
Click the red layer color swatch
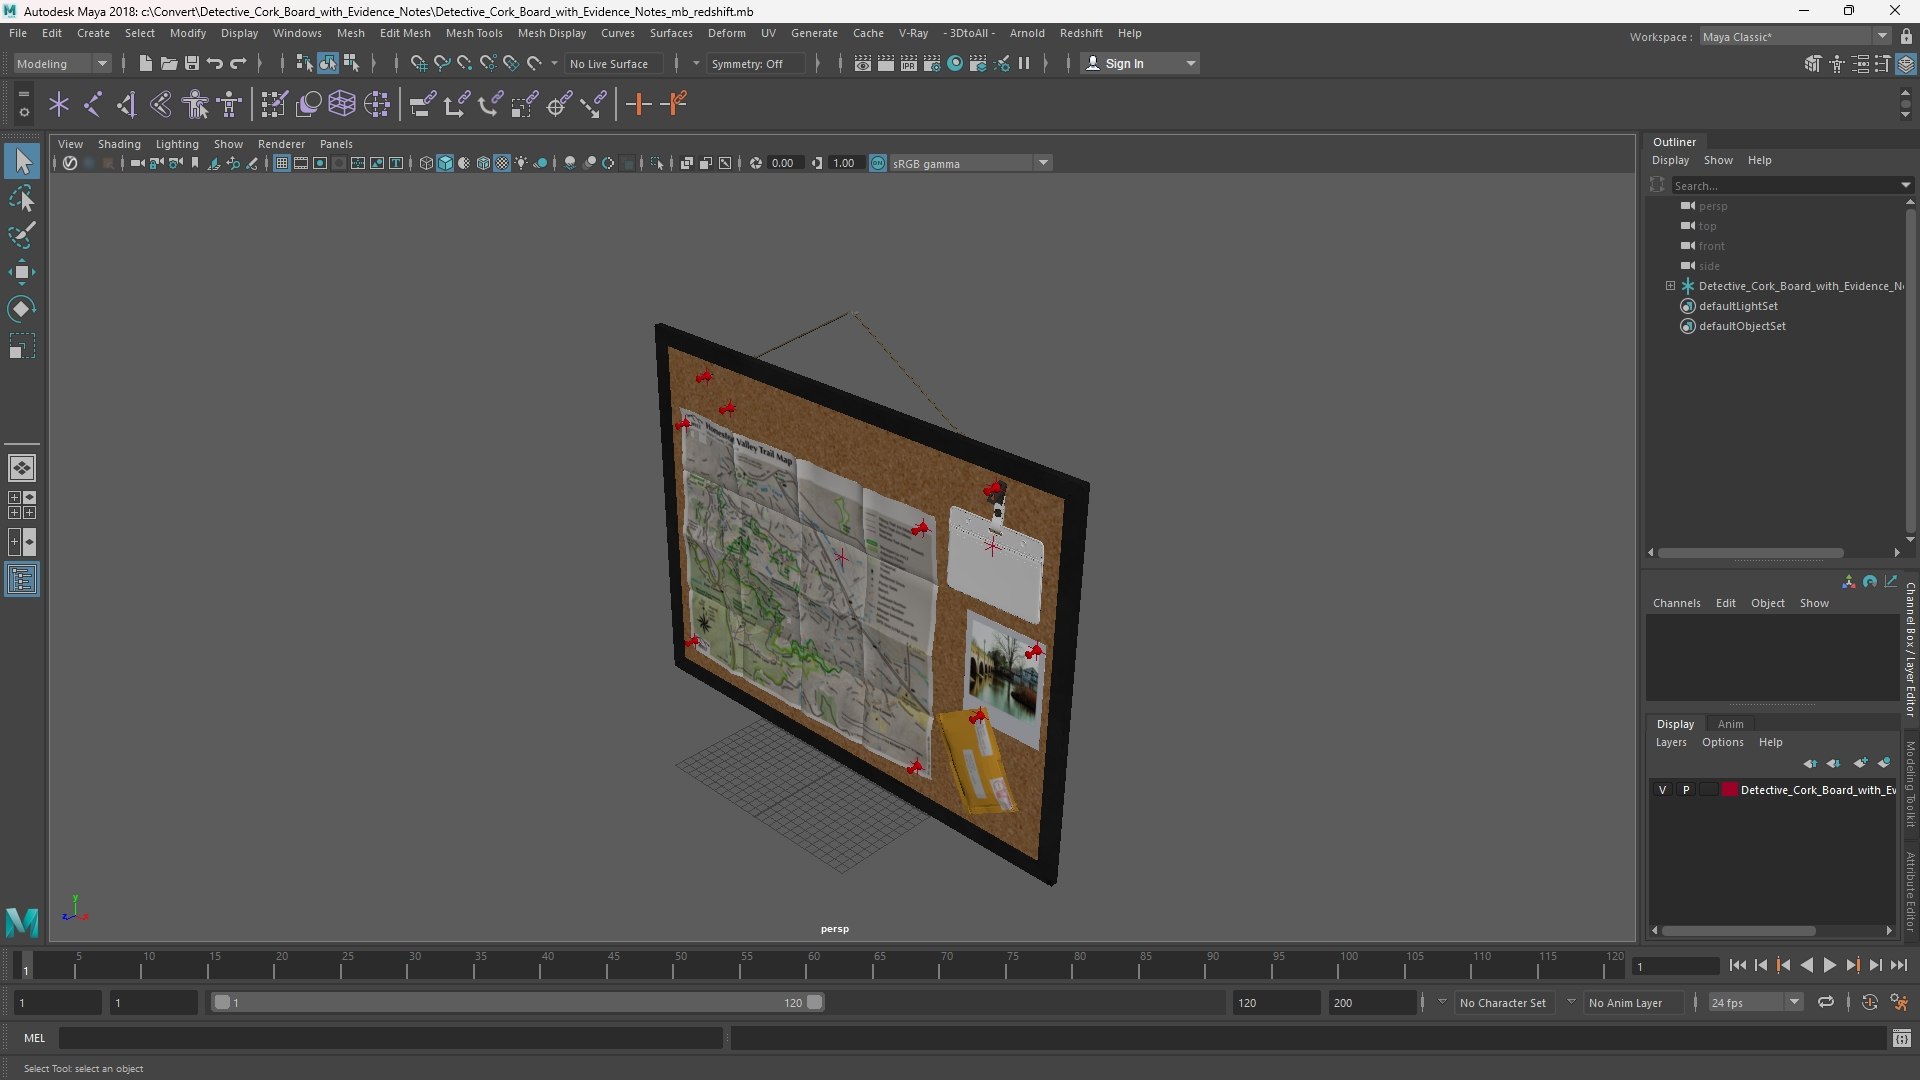click(x=1729, y=790)
